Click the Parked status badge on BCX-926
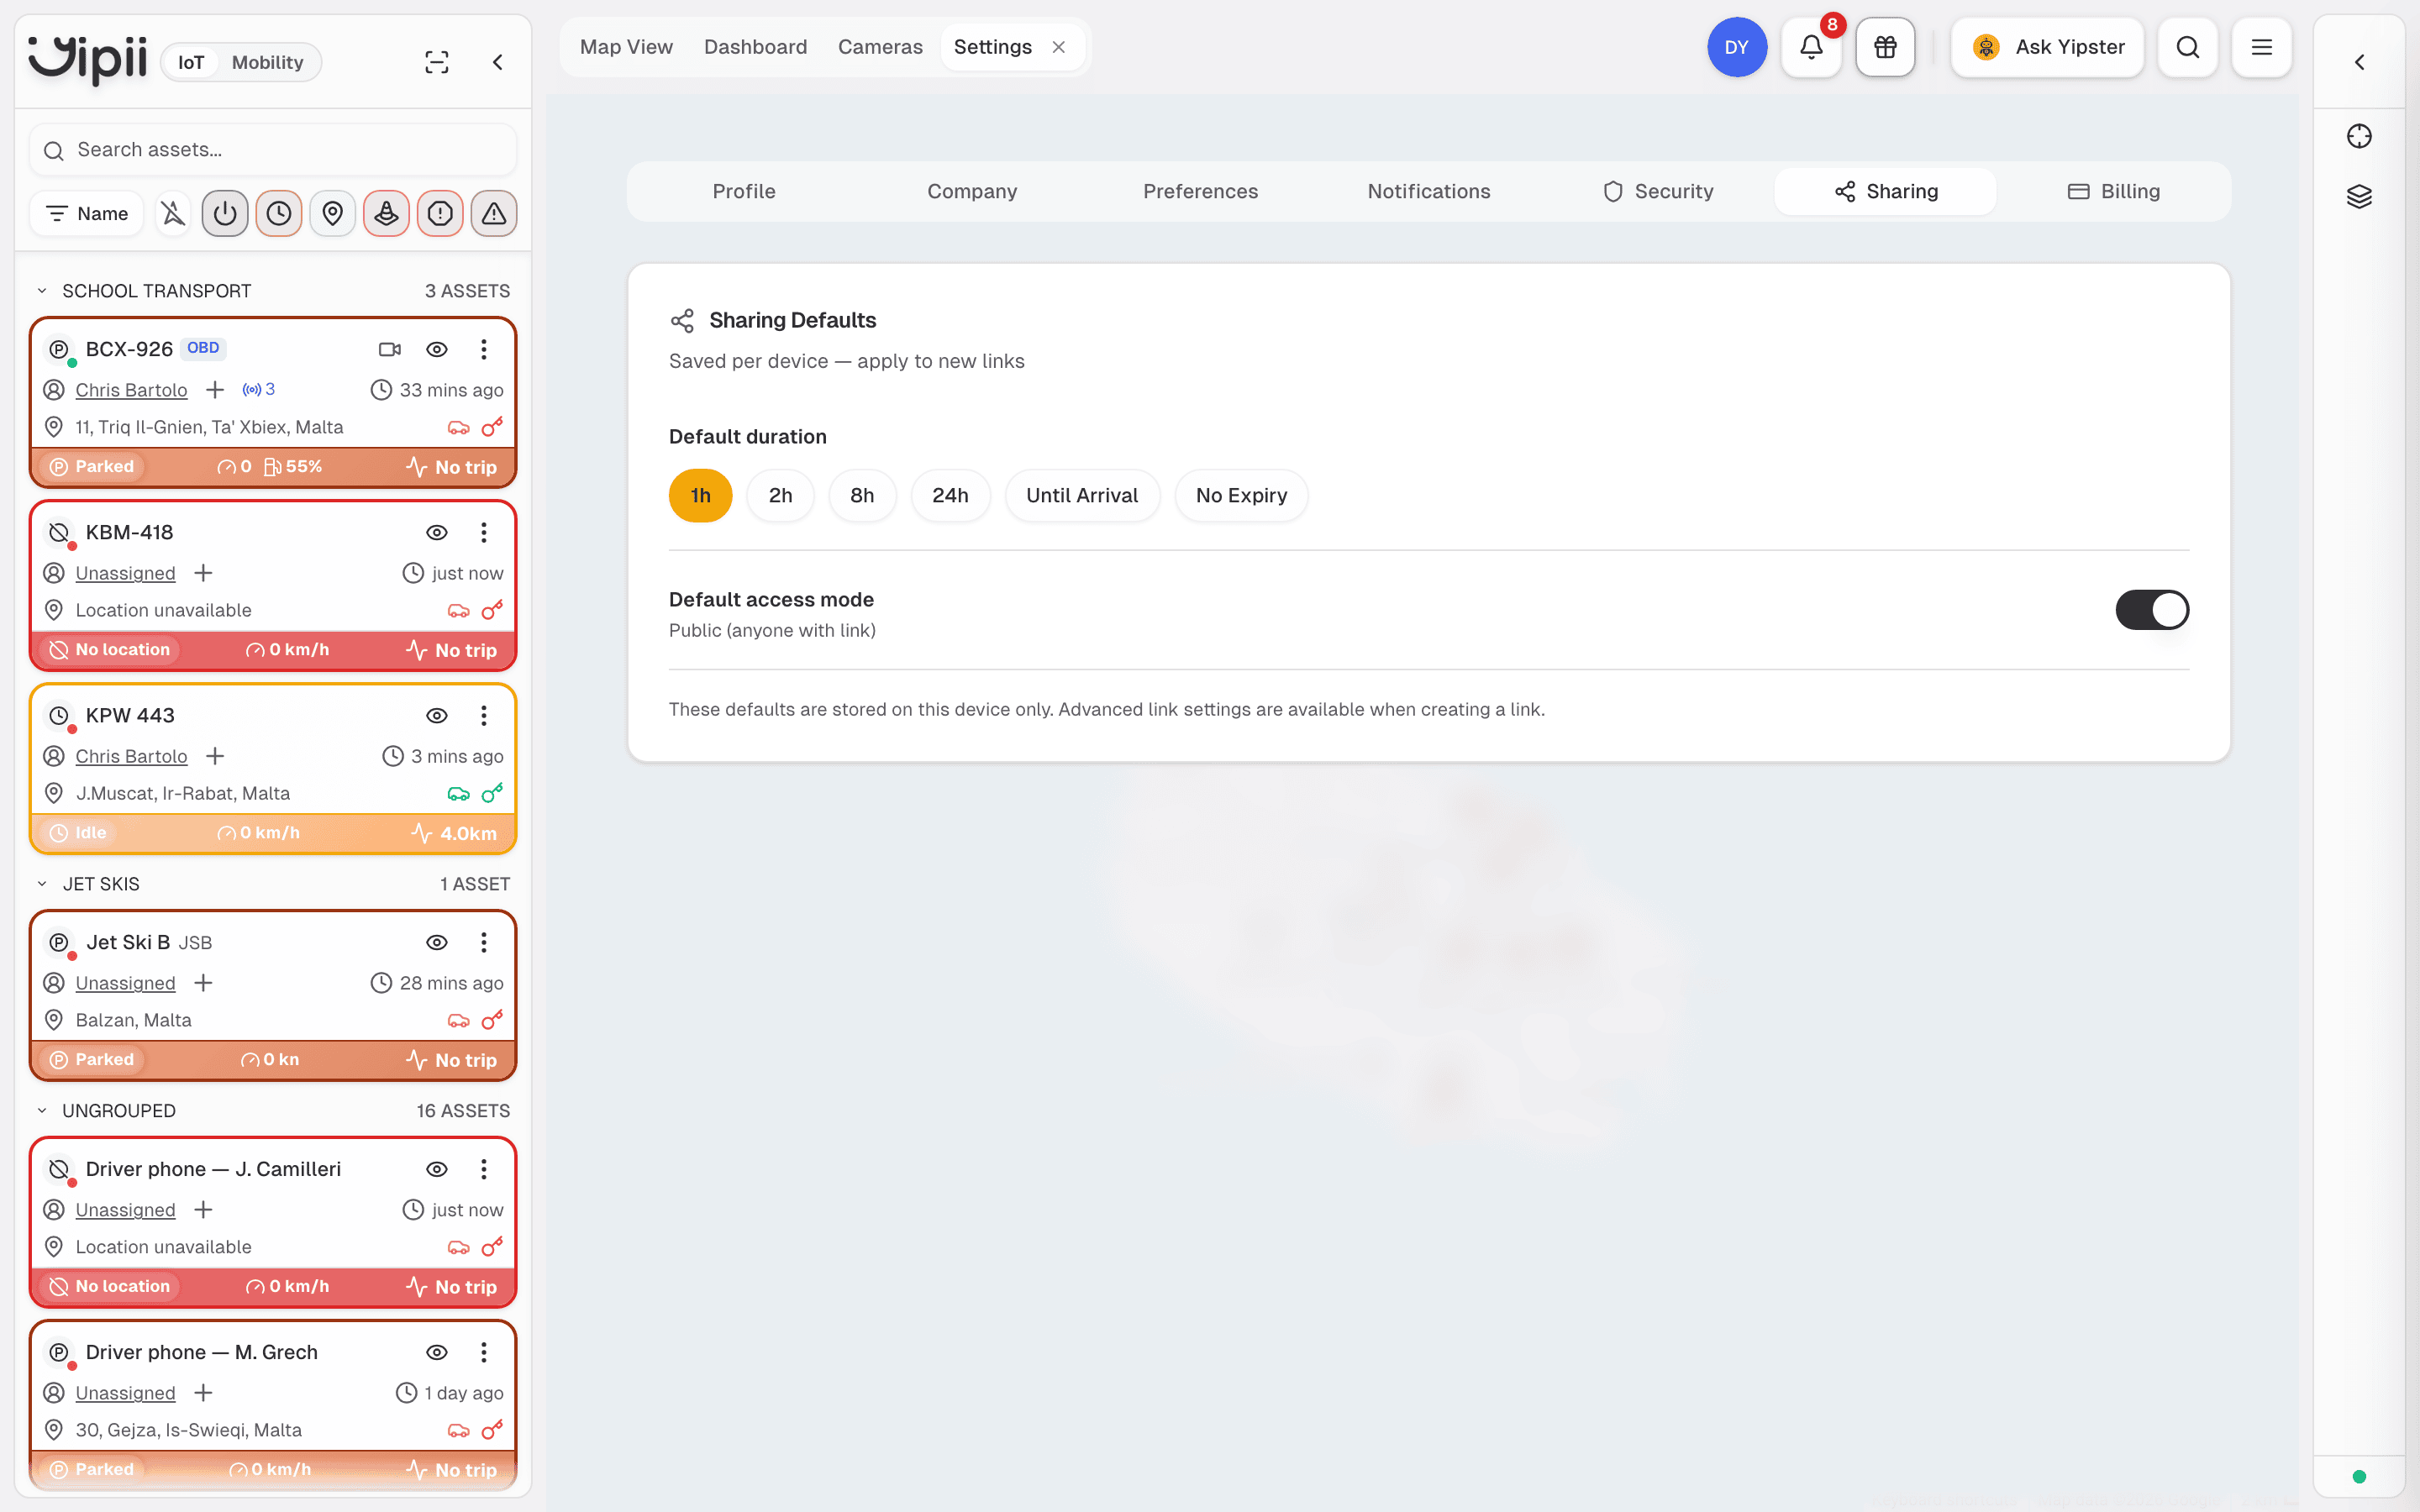The image size is (2420, 1512). click(x=92, y=467)
